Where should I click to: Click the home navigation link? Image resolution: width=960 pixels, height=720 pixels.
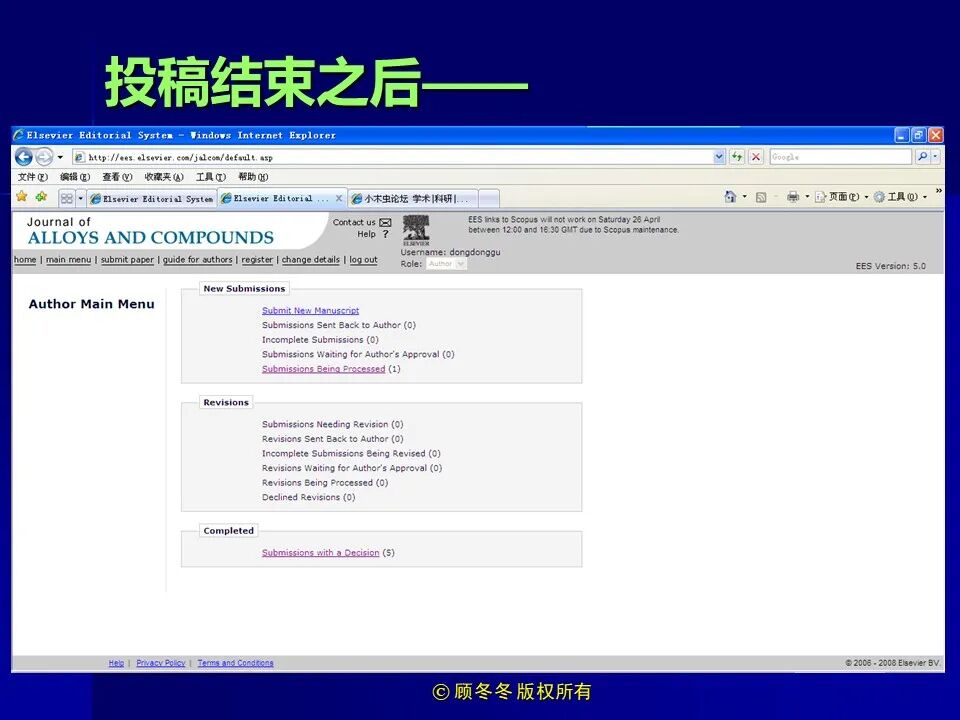tap(25, 260)
